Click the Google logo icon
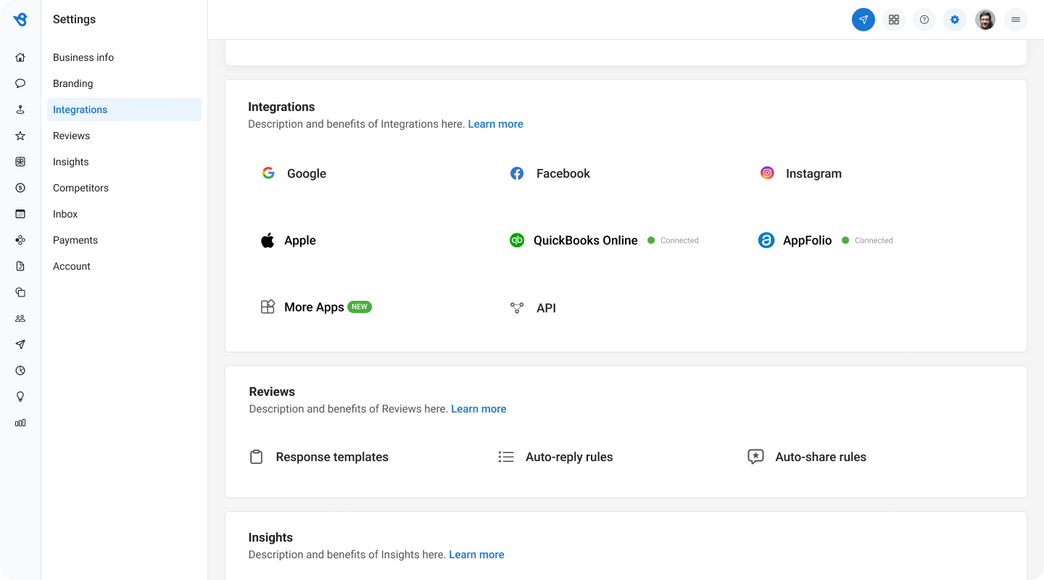1044x580 pixels. pyautogui.click(x=268, y=173)
